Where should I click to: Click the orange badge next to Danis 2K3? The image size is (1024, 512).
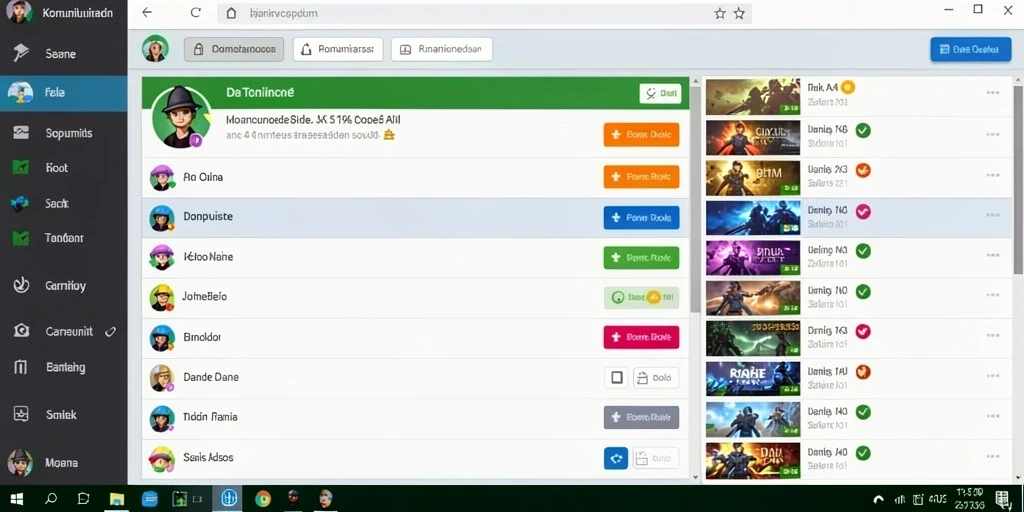[x=863, y=170]
